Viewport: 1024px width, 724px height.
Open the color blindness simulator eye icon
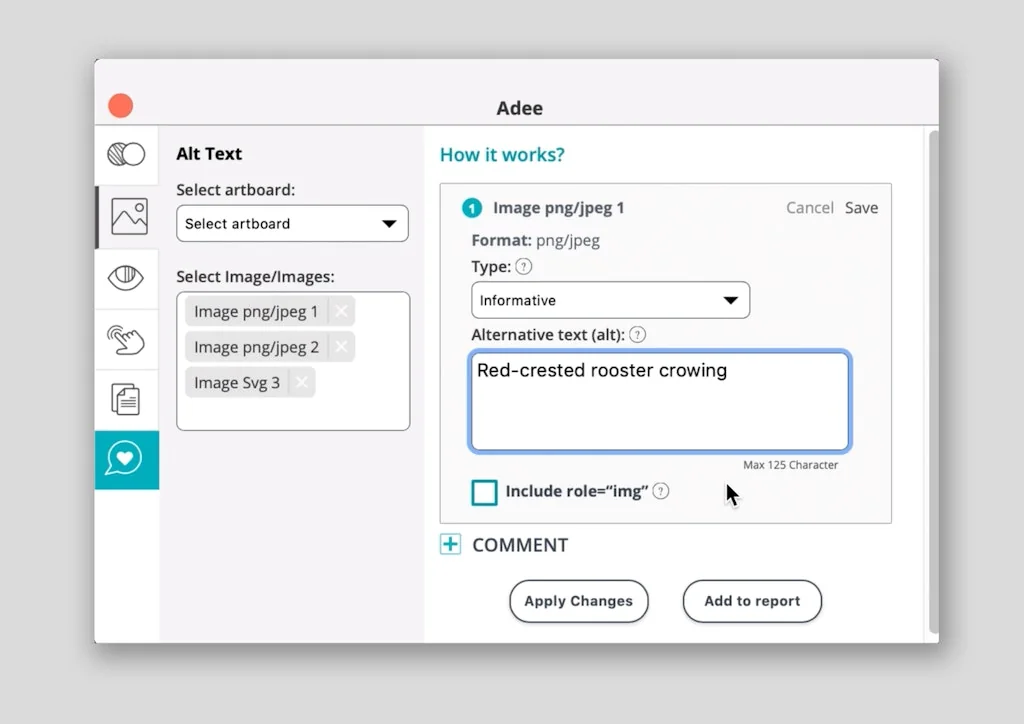[127, 277]
